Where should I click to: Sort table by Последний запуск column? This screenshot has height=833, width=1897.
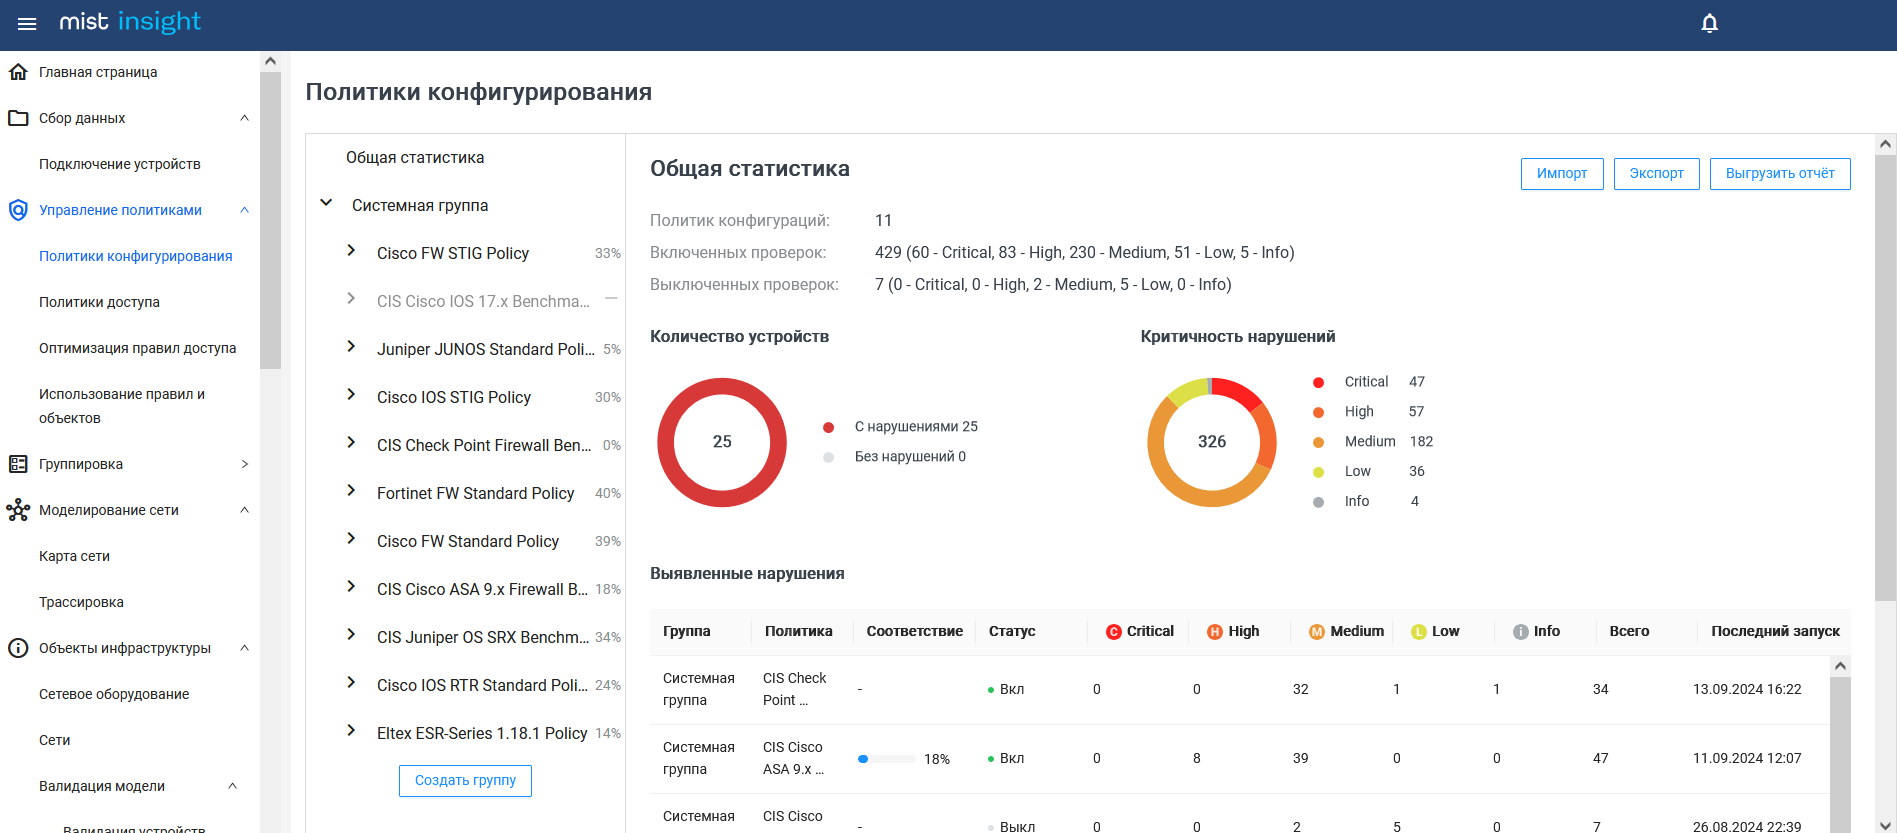(1775, 631)
